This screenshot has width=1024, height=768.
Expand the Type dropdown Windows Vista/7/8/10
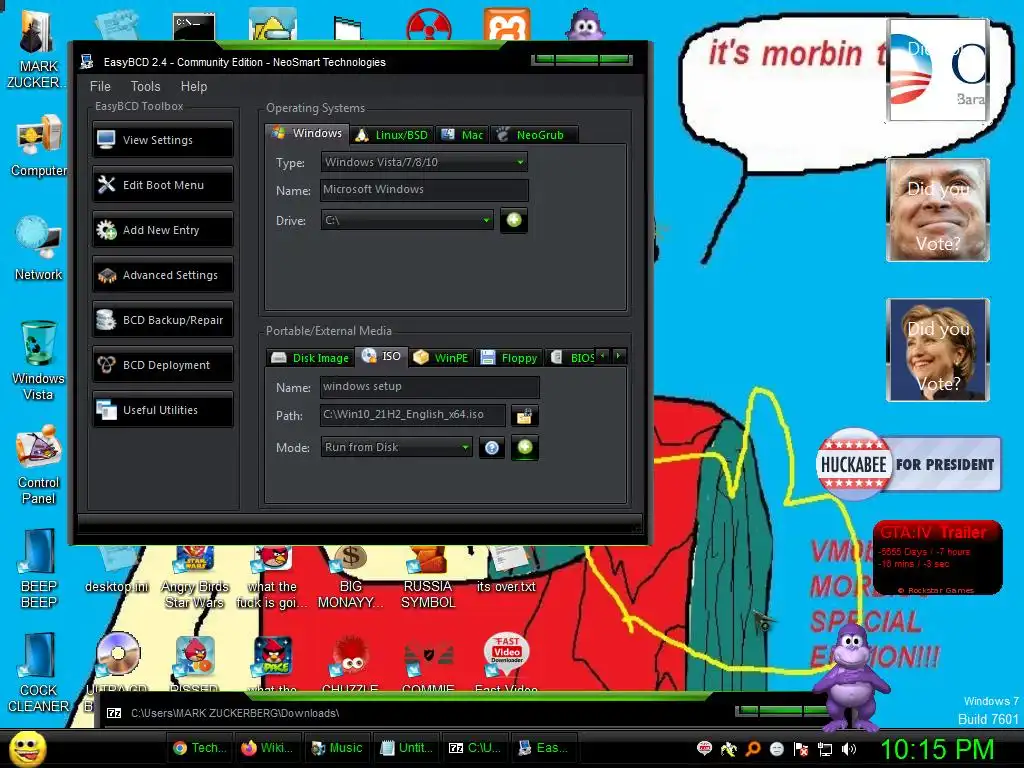[424, 162]
